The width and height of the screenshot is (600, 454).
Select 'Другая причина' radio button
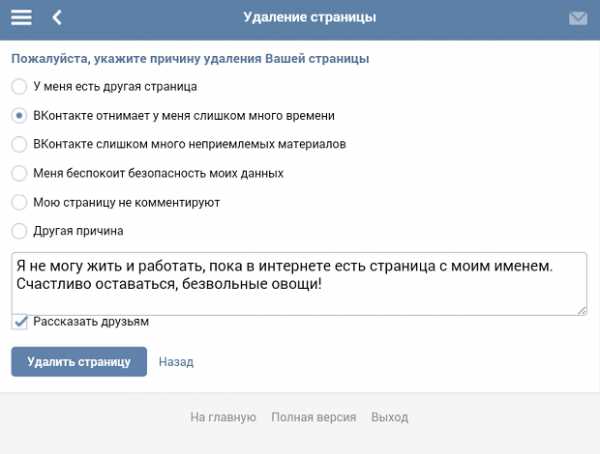19,231
